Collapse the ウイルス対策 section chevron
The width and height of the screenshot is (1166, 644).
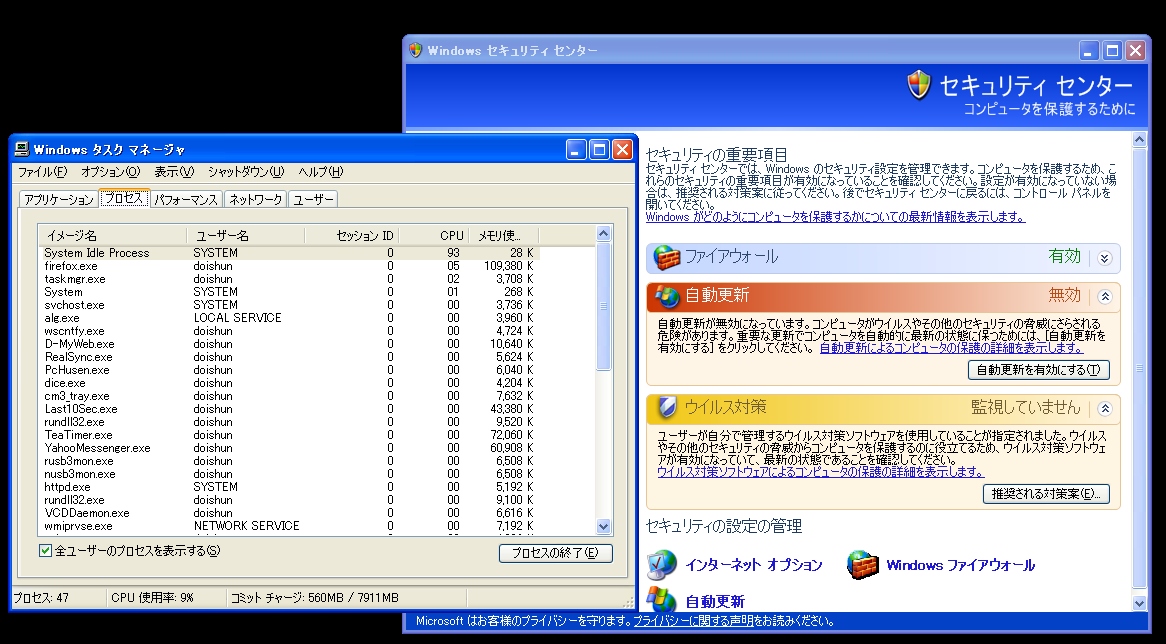coord(1104,408)
